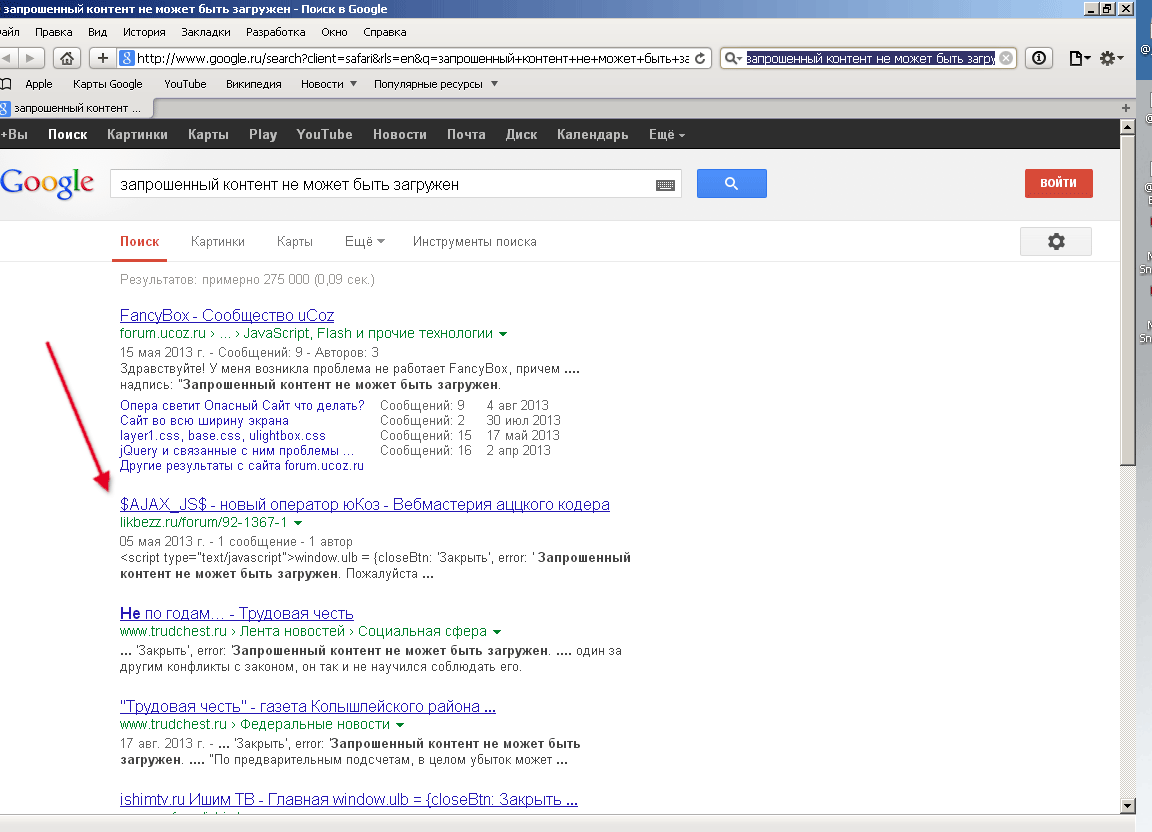Open Play in Google bar
The image size is (1152, 832).
point(262,135)
